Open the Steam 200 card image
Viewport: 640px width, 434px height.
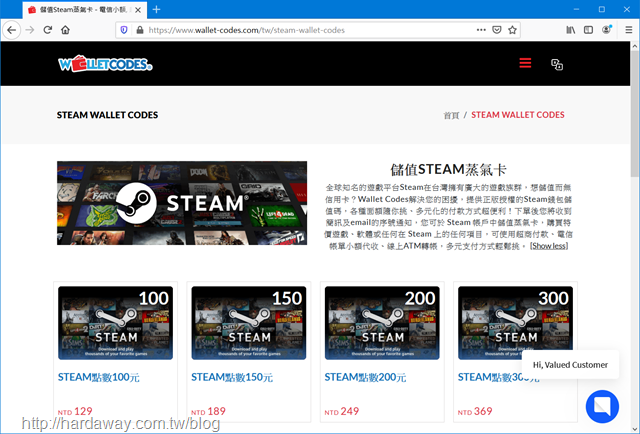382,323
